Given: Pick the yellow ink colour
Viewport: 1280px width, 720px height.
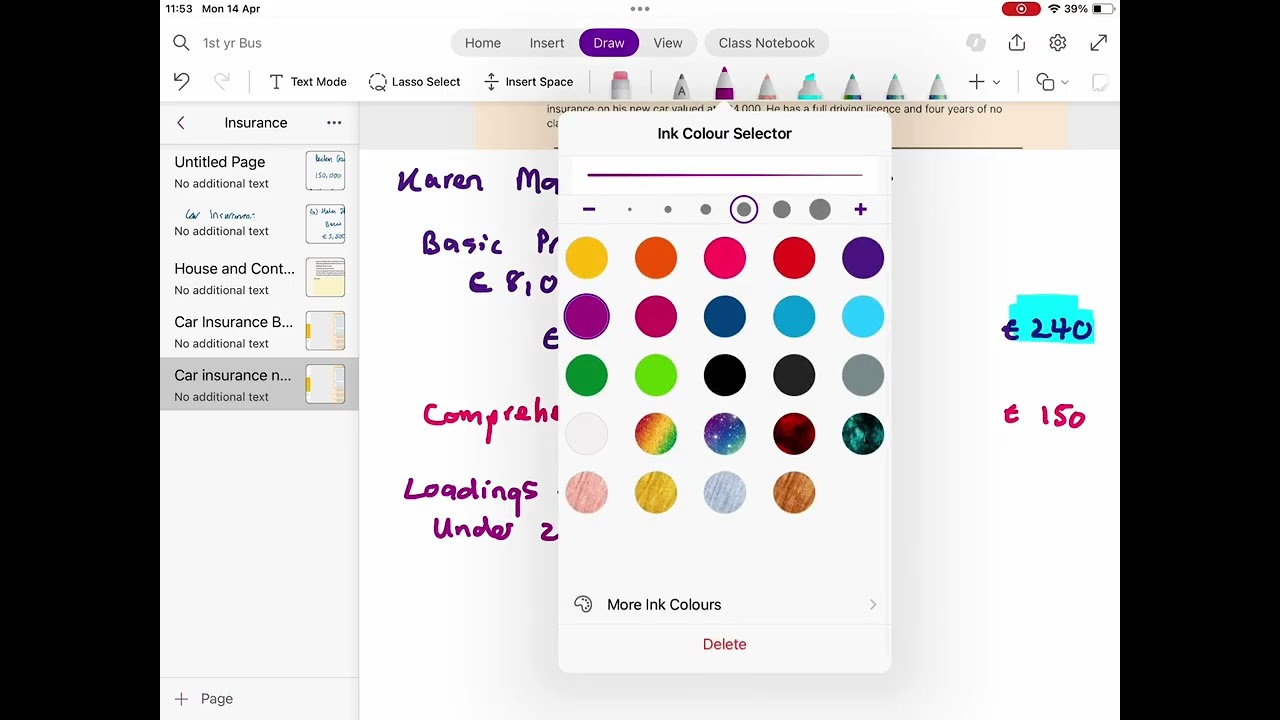Looking at the screenshot, I should tap(587, 258).
